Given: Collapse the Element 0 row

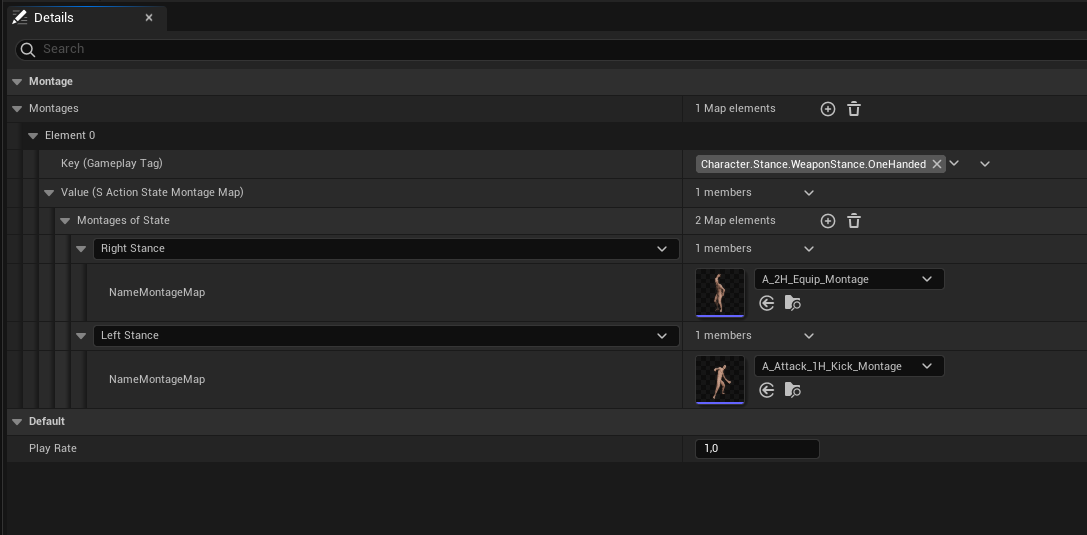Looking at the screenshot, I should 33,136.
